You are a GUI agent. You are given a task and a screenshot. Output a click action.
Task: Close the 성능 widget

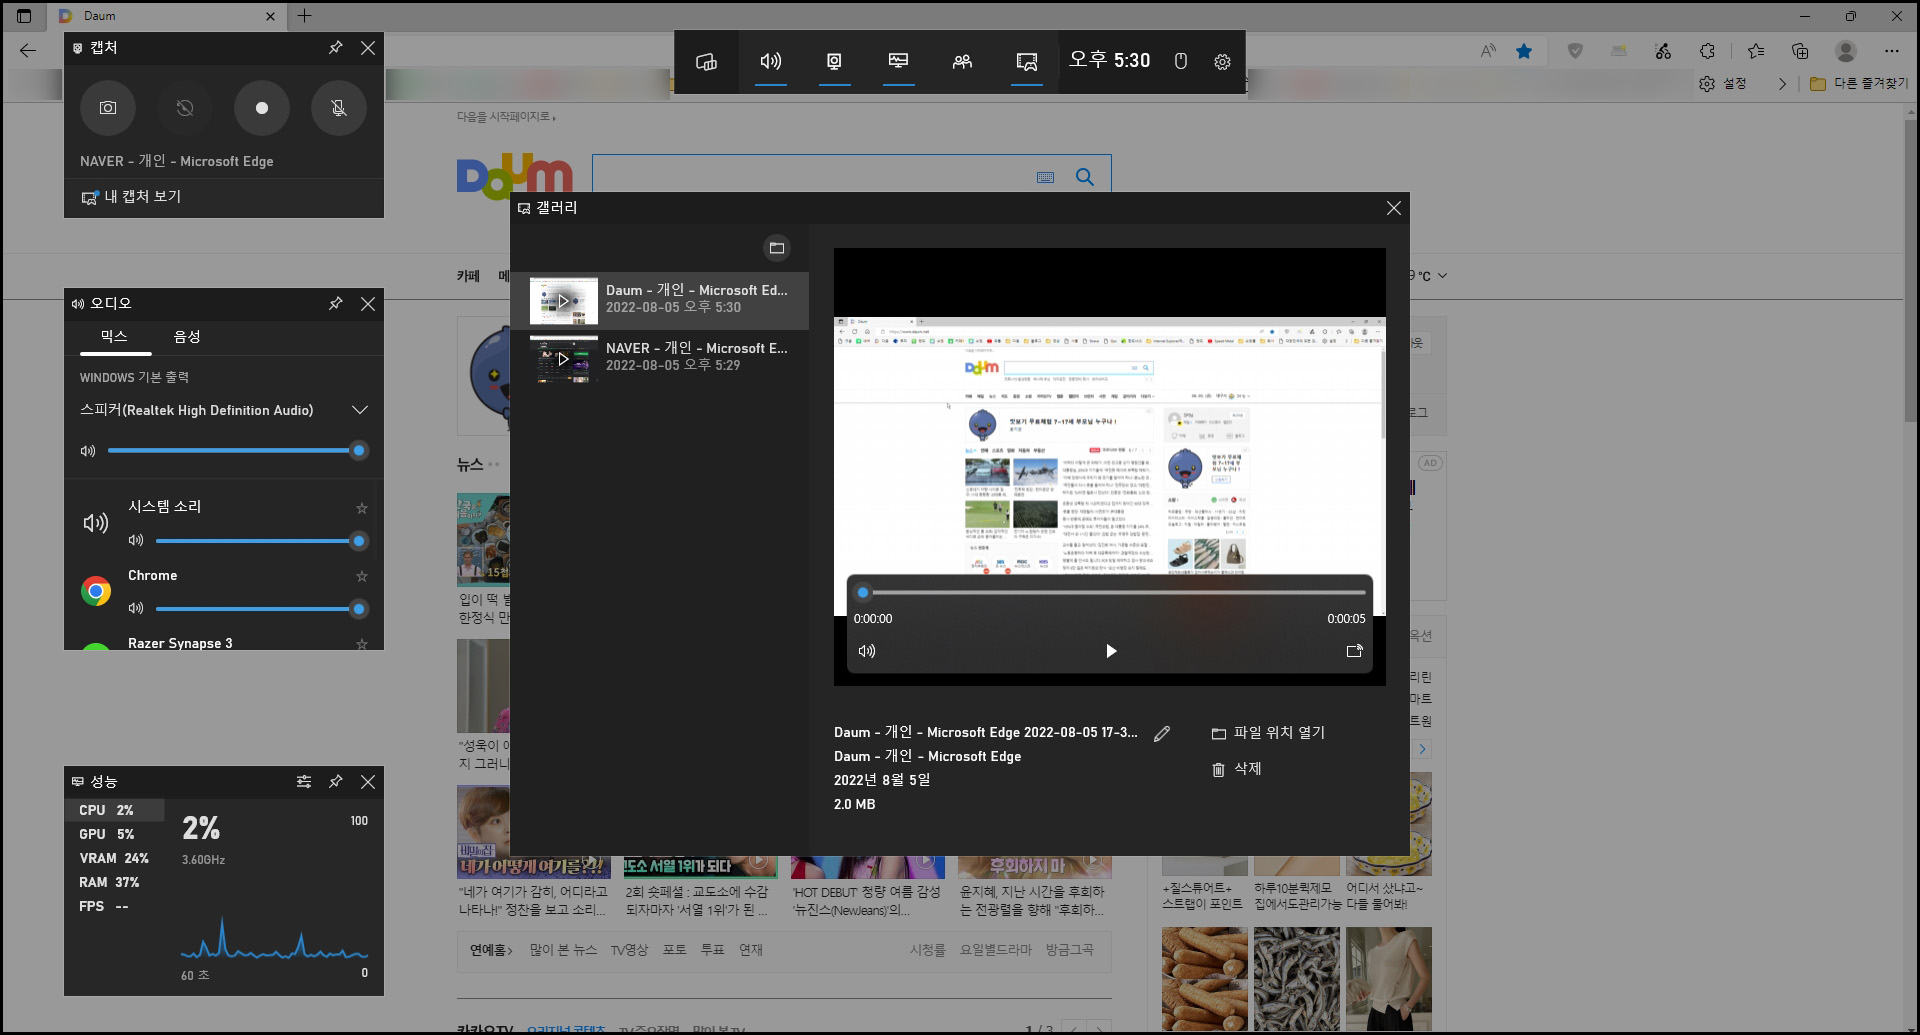368,782
